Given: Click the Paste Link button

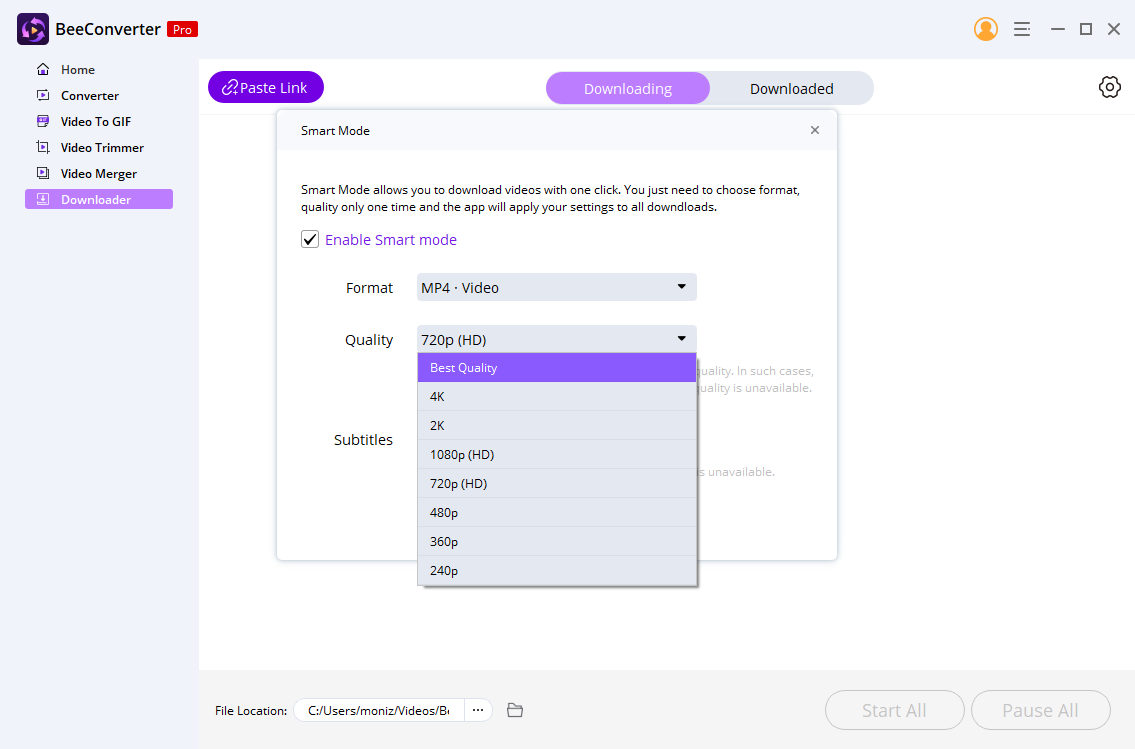Looking at the screenshot, I should pos(266,87).
